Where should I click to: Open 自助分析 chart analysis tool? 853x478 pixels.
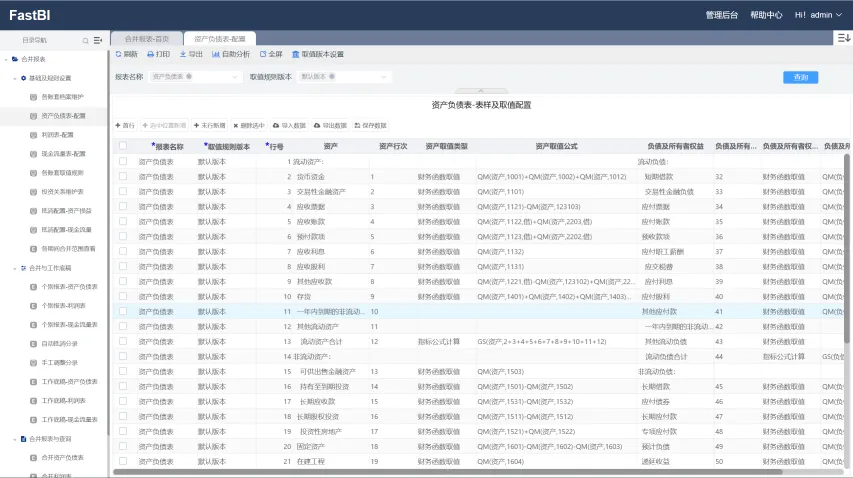(231, 54)
